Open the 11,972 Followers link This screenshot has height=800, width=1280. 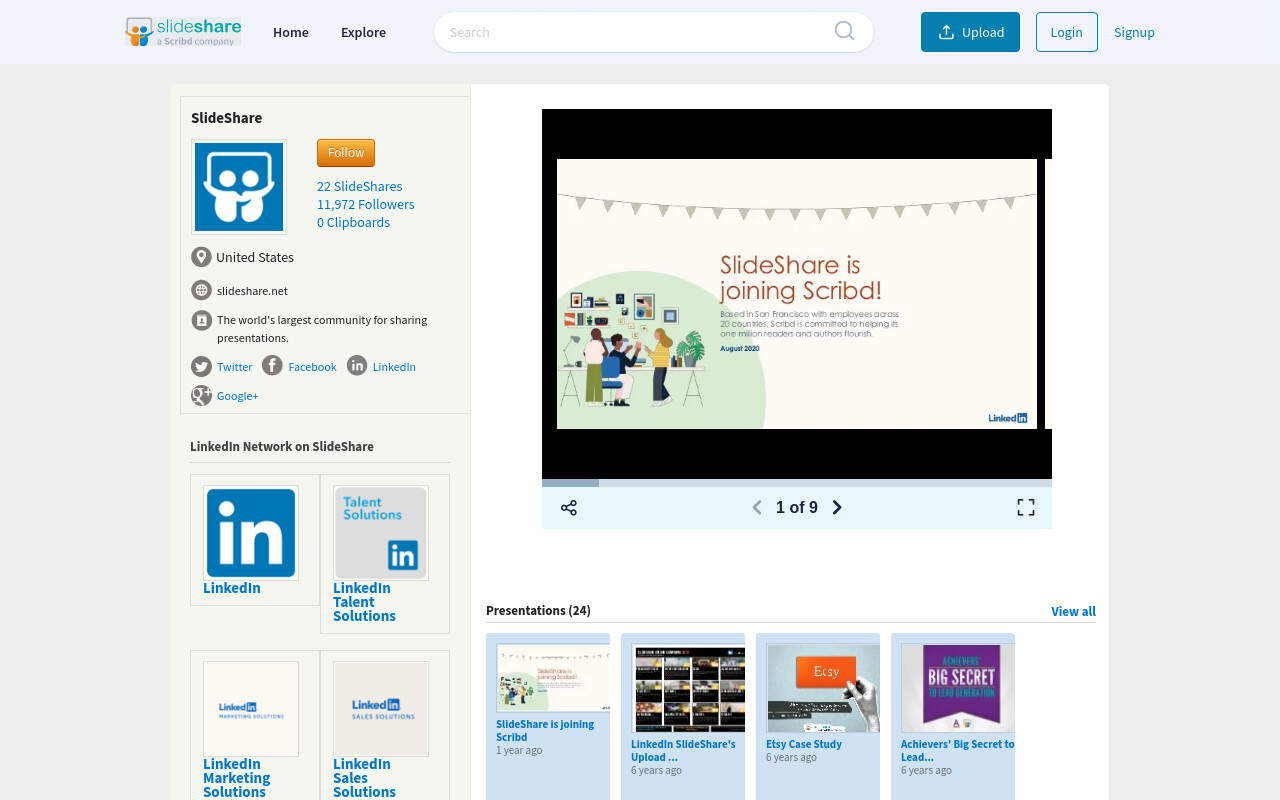[366, 204]
